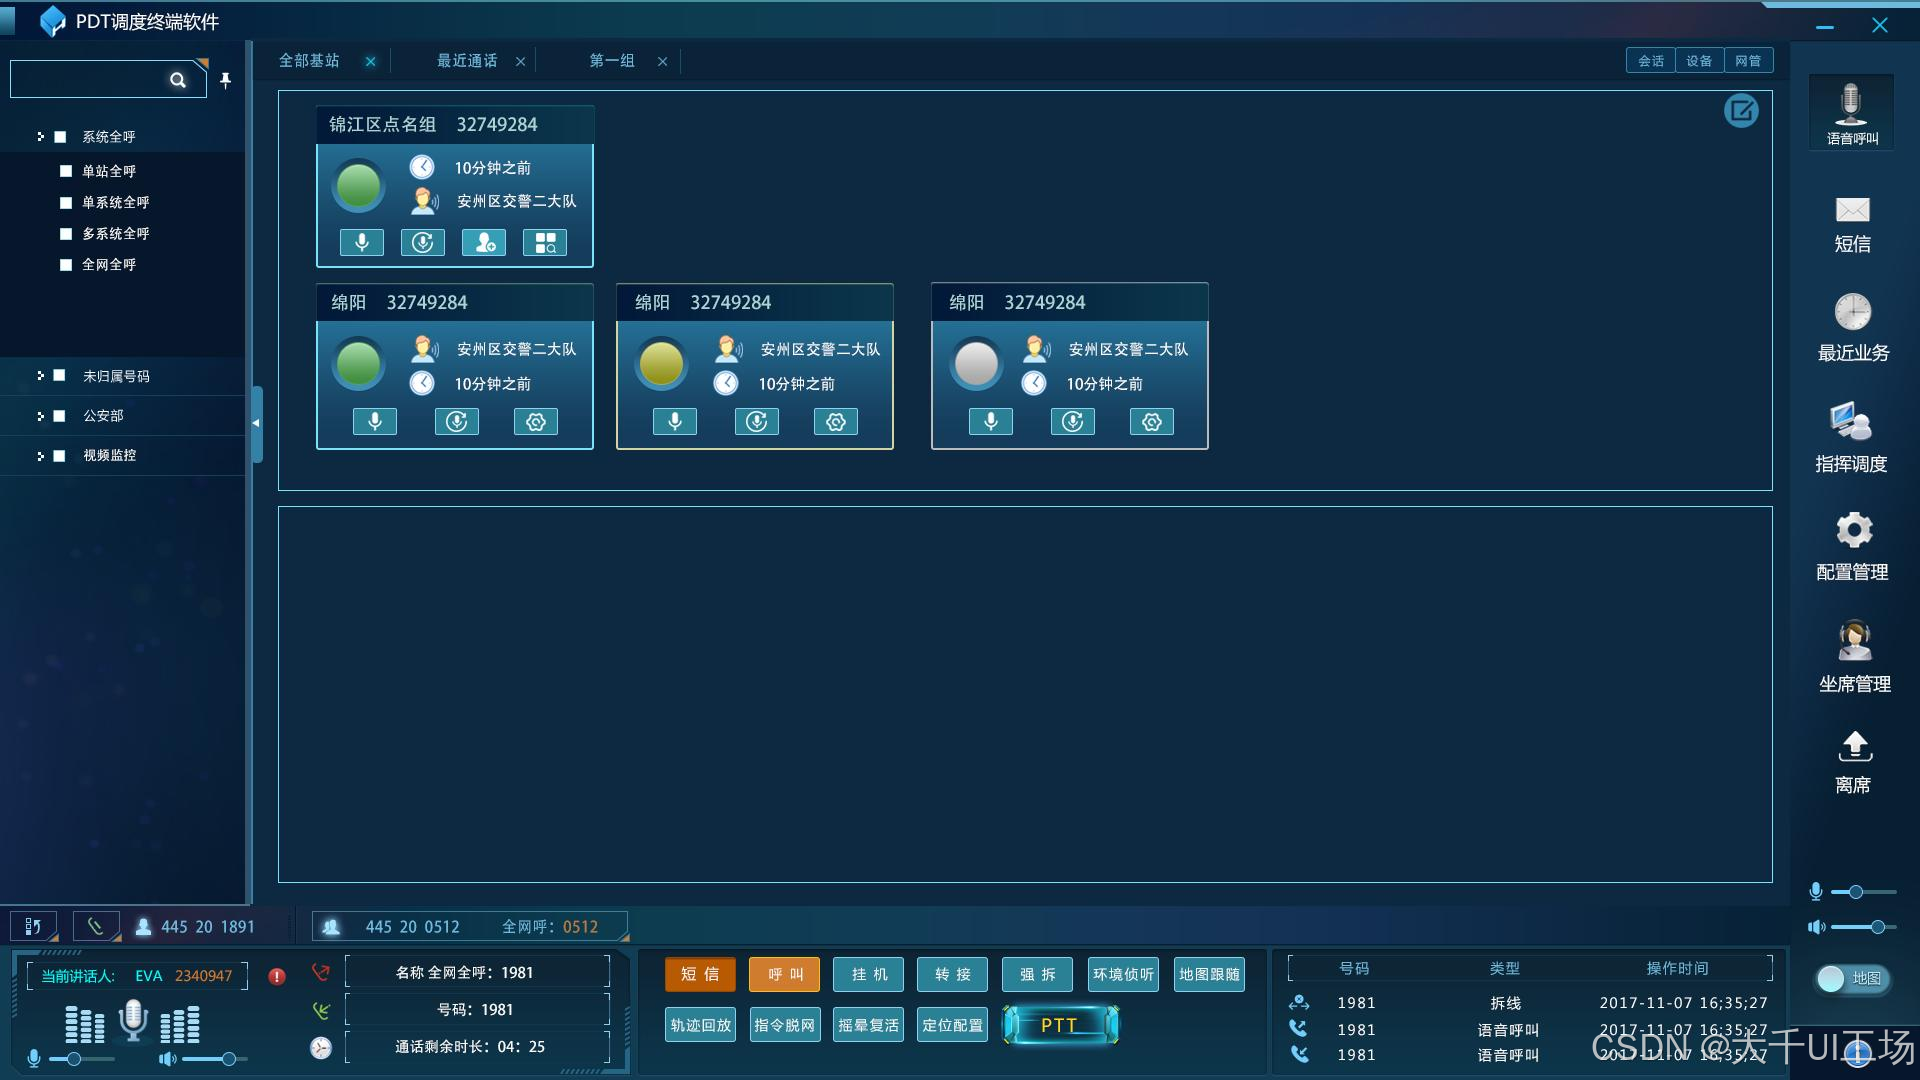Image resolution: width=1920 pixels, height=1080 pixels.
Task: Expand the 系统全呼 tree node
Action: (x=40, y=137)
